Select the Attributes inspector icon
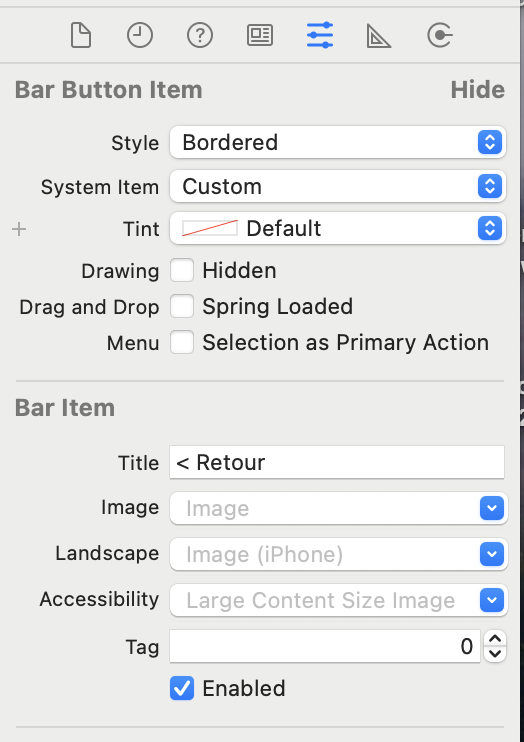Viewport: 524px width, 742px height. pos(320,35)
